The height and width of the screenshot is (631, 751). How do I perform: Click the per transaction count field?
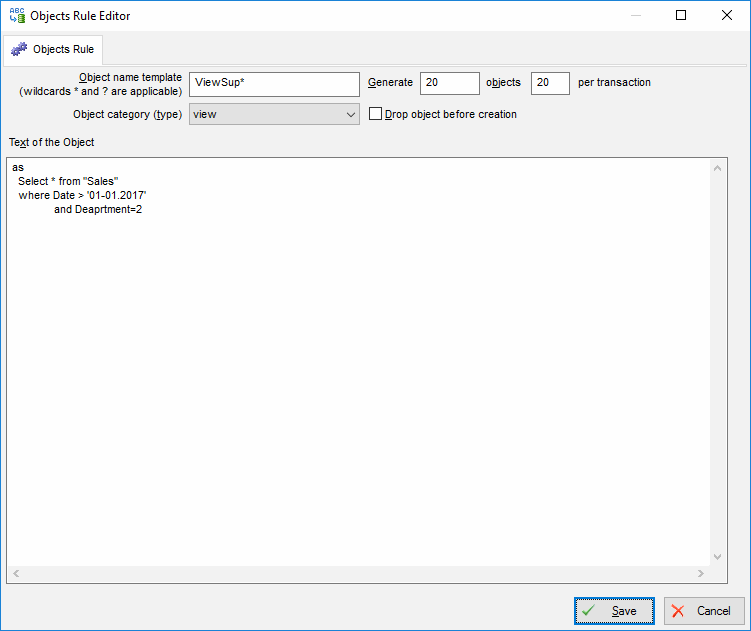(550, 83)
